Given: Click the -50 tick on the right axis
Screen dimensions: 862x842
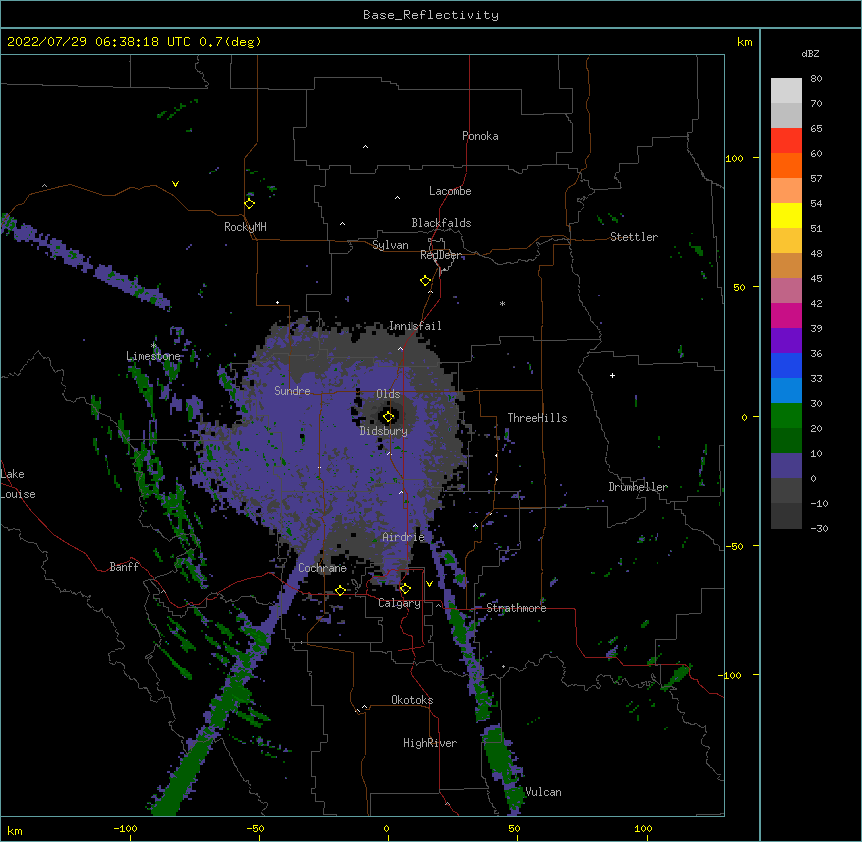Looking at the screenshot, I should click(x=734, y=546).
